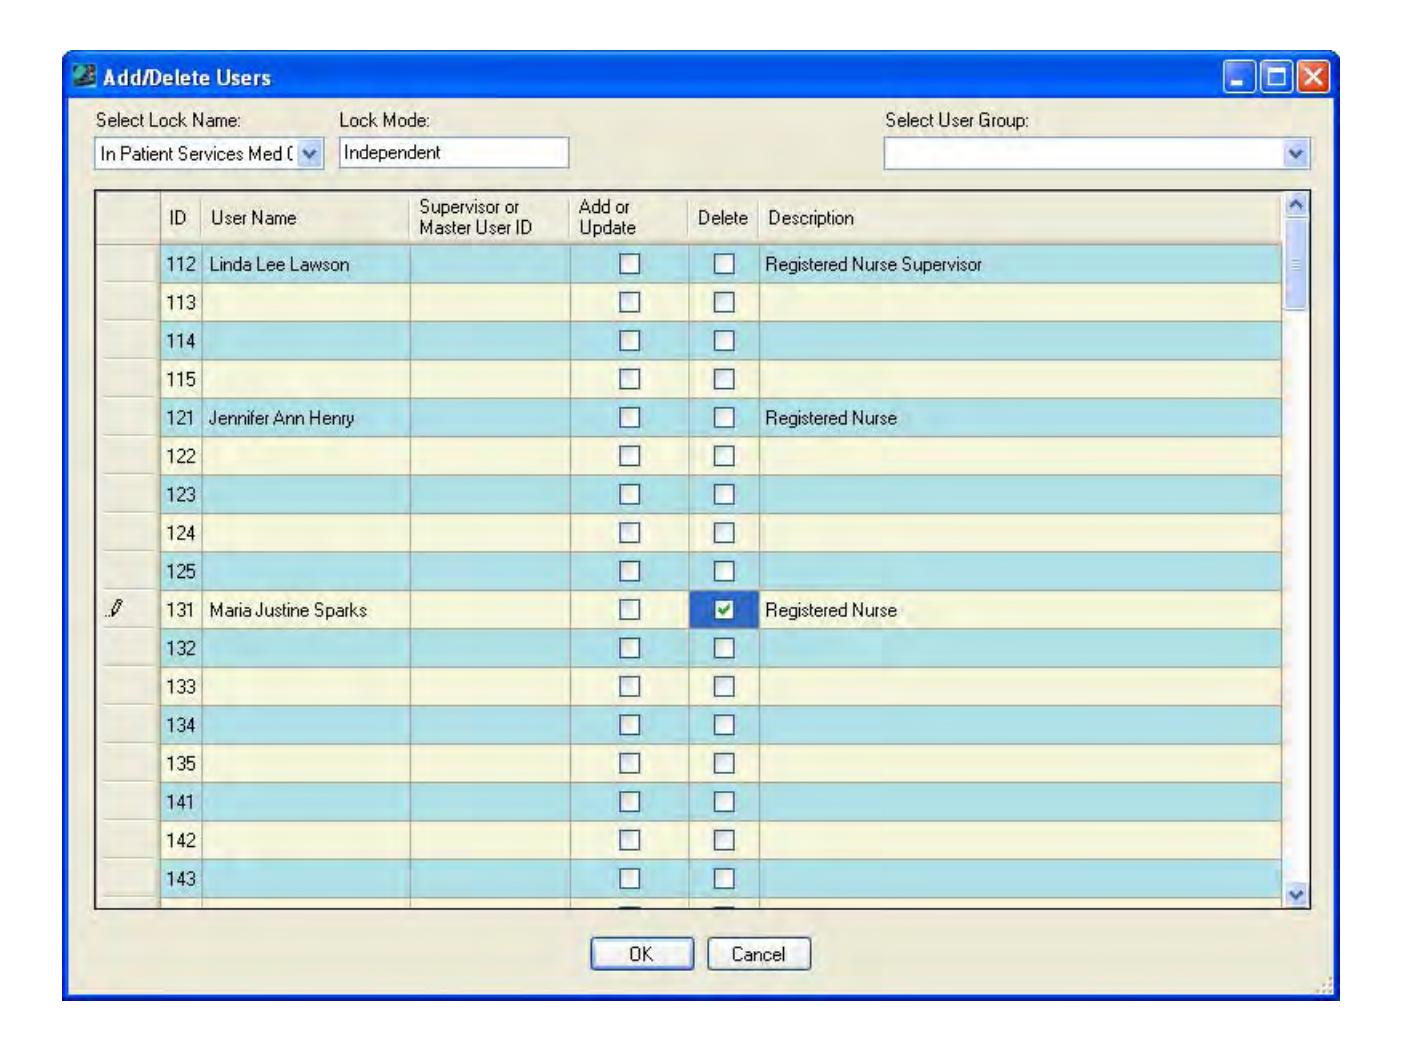
Task: Check Add or Update for ID 131
Action: click(x=629, y=609)
